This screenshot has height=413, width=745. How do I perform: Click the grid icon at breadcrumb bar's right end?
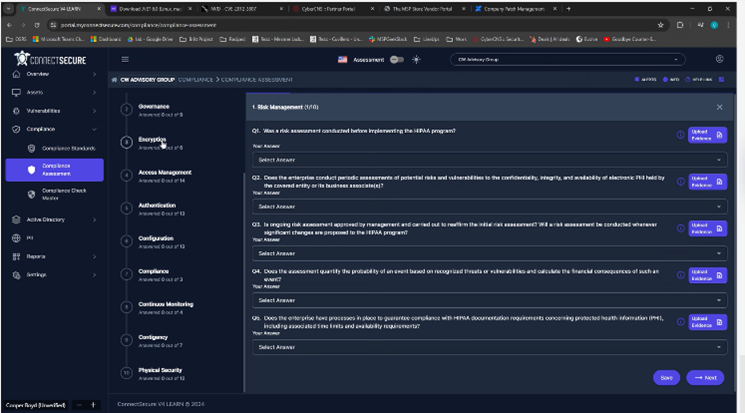(721, 79)
